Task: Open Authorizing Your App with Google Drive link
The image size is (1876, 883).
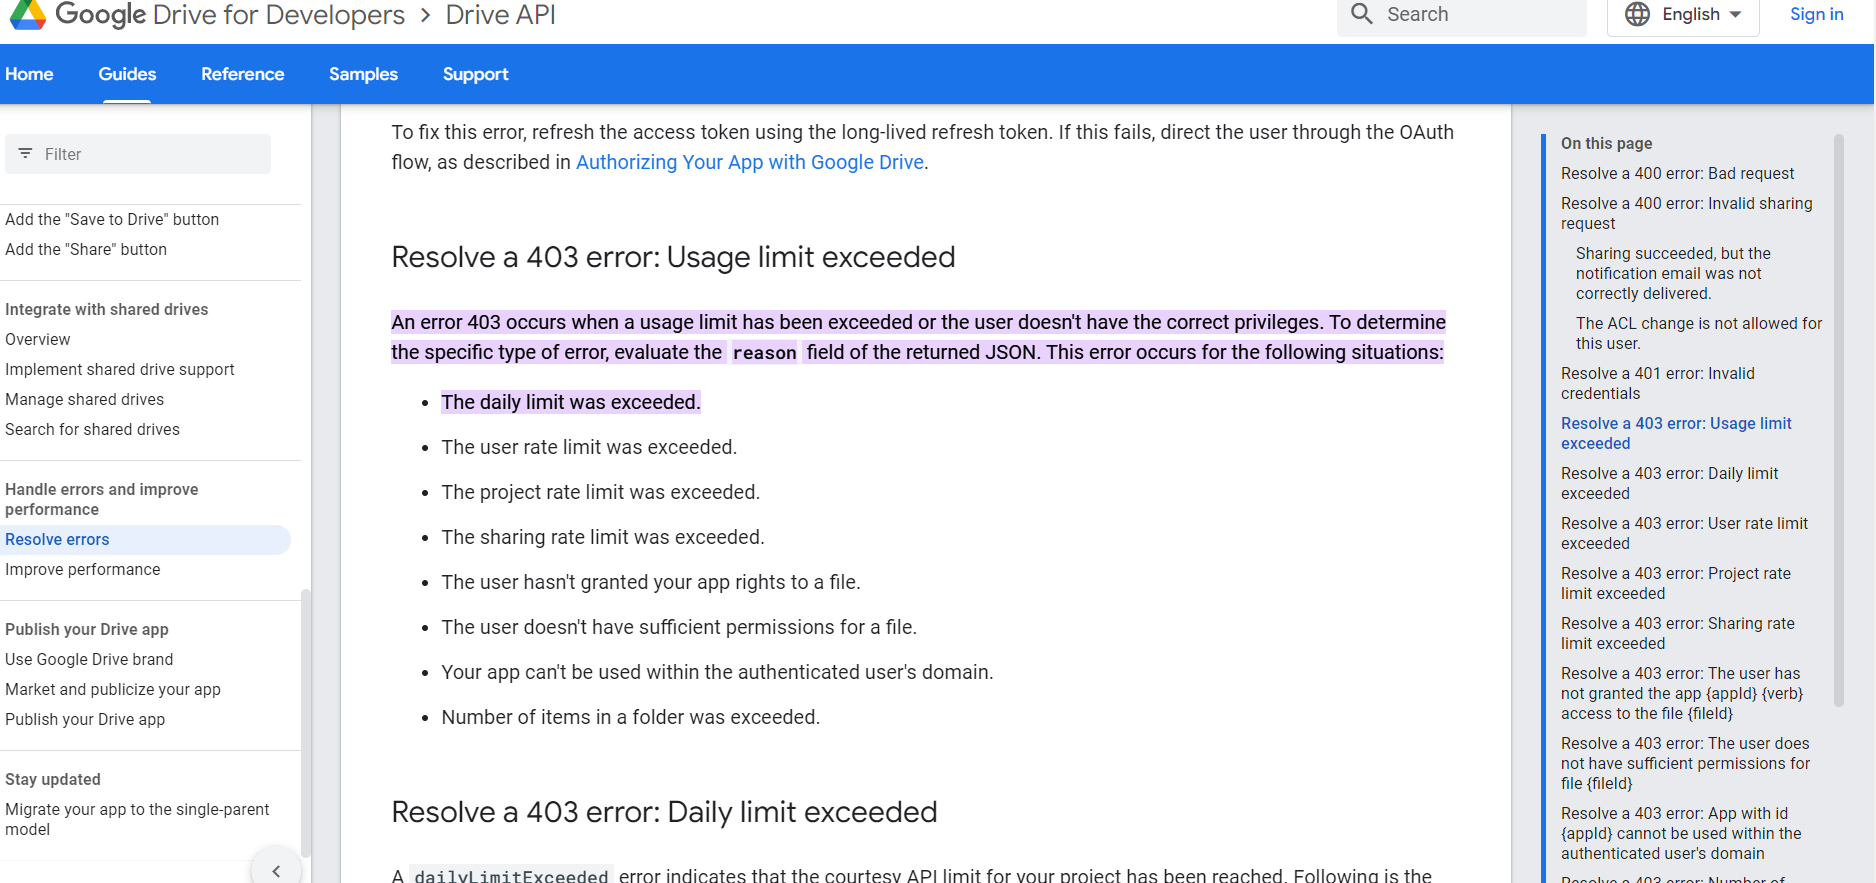Action: click(x=750, y=162)
